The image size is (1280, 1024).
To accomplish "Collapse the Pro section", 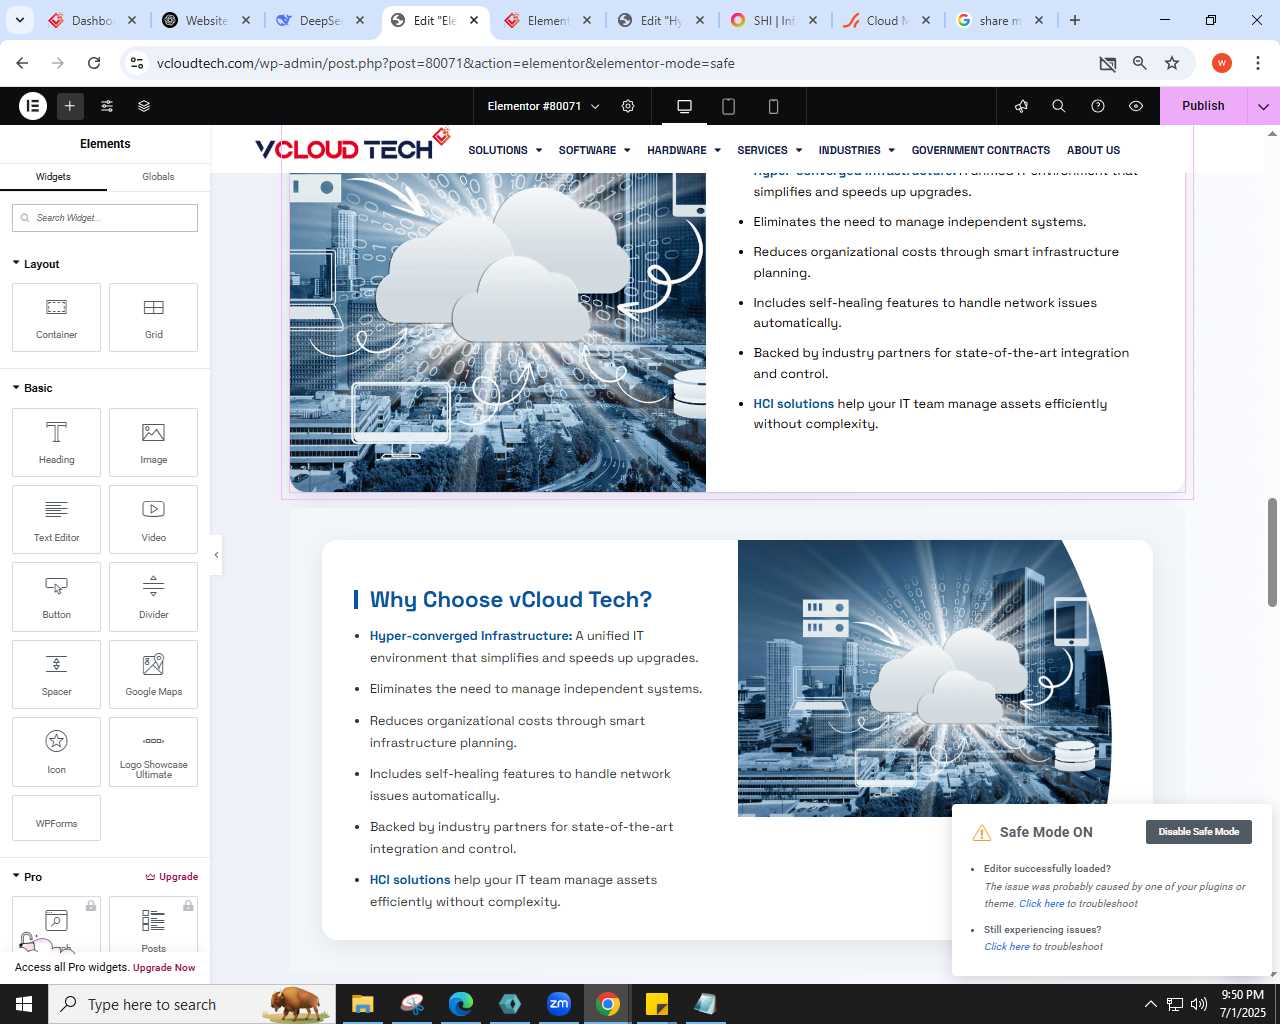I will pos(28,877).
